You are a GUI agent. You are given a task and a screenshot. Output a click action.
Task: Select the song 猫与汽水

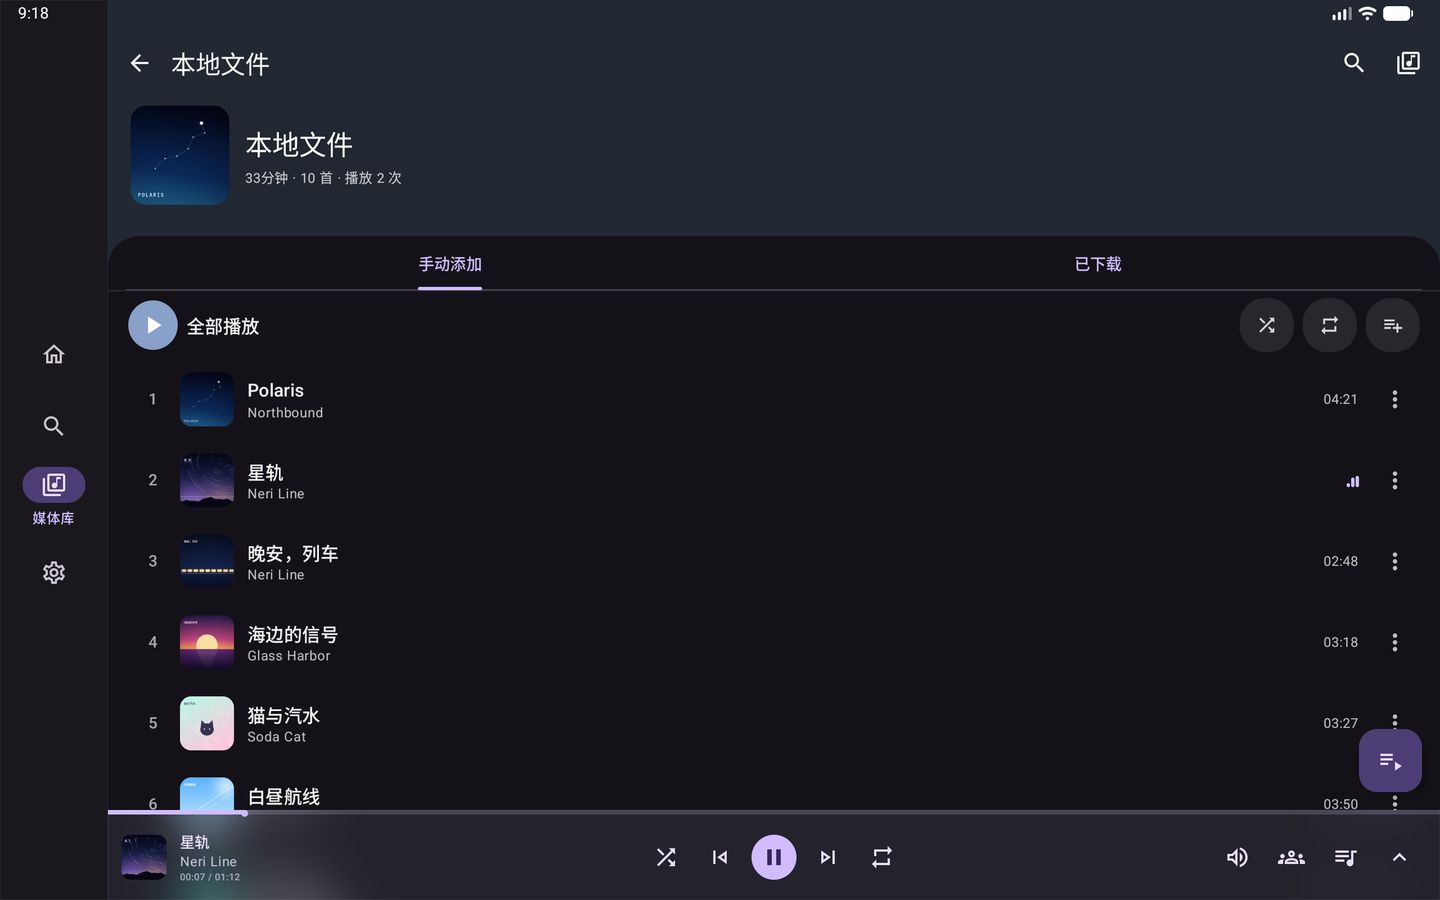(774, 723)
